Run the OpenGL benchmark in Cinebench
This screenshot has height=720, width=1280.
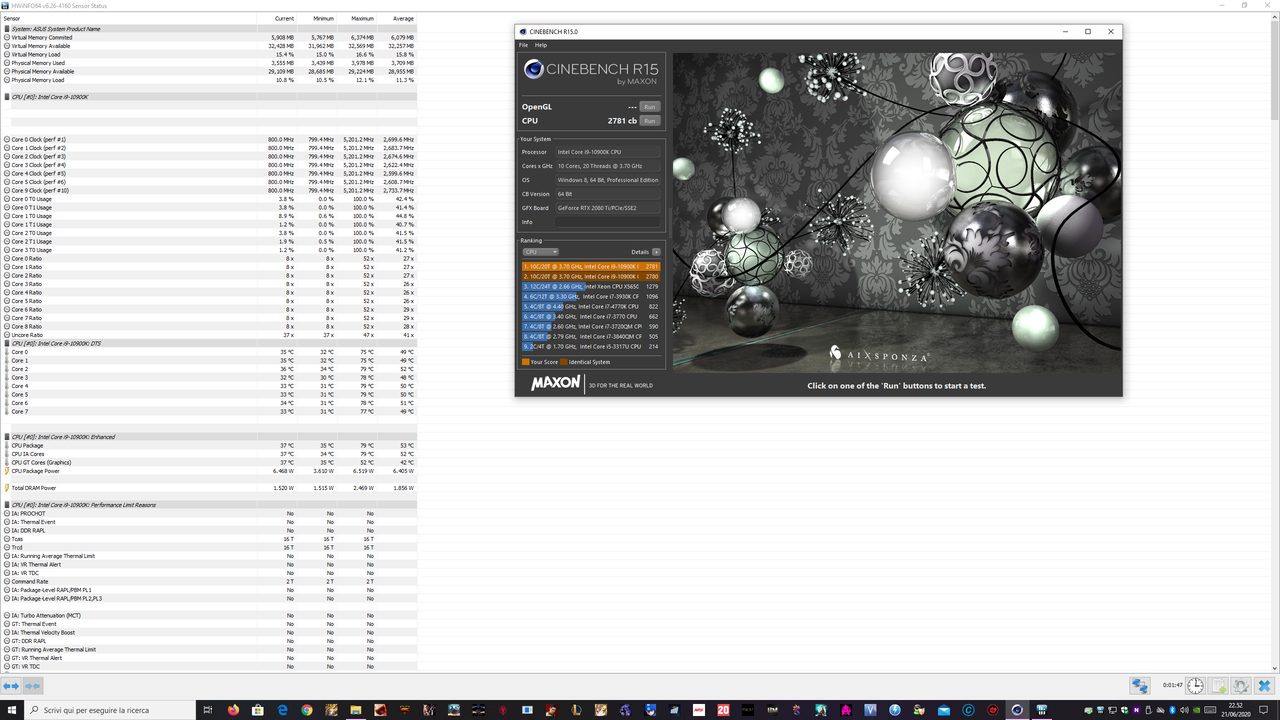click(x=649, y=106)
